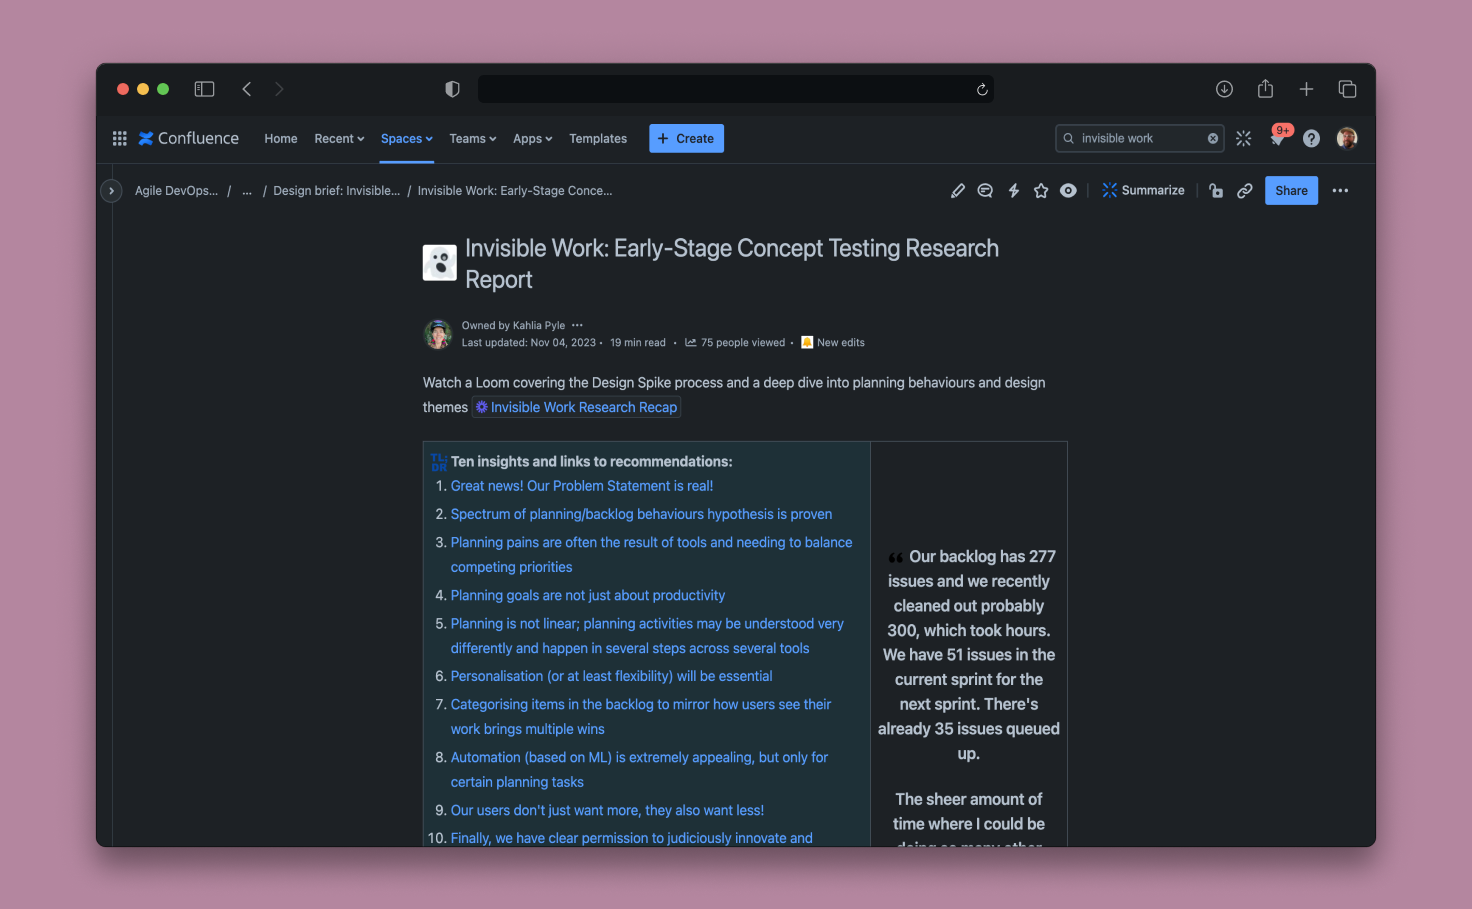Go to the Home tab
Image resolution: width=1472 pixels, height=909 pixels.
pyautogui.click(x=281, y=139)
